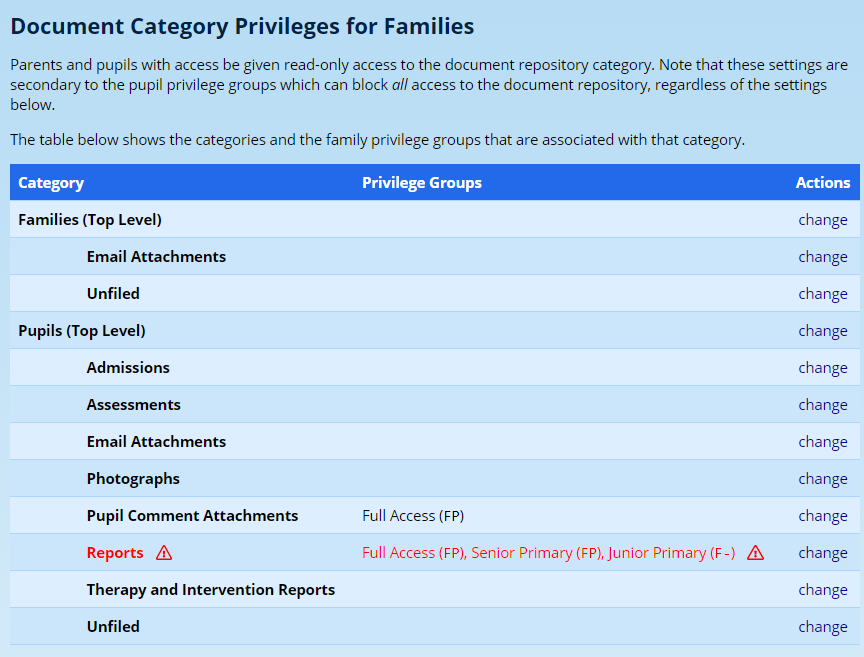Click Category column header
864x657 pixels.
pos(51,183)
